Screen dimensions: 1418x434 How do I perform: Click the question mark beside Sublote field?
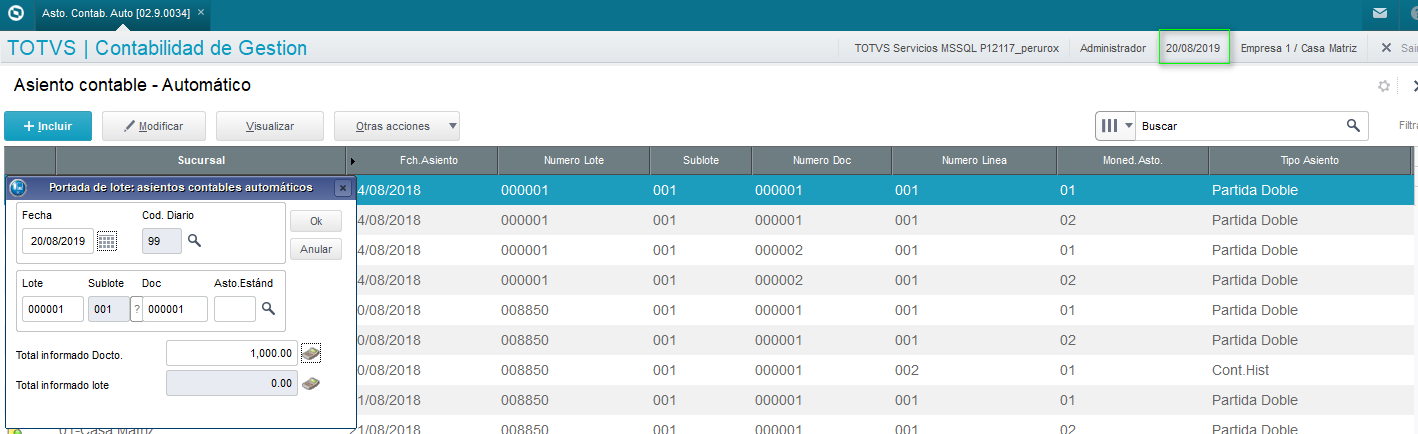(x=136, y=310)
